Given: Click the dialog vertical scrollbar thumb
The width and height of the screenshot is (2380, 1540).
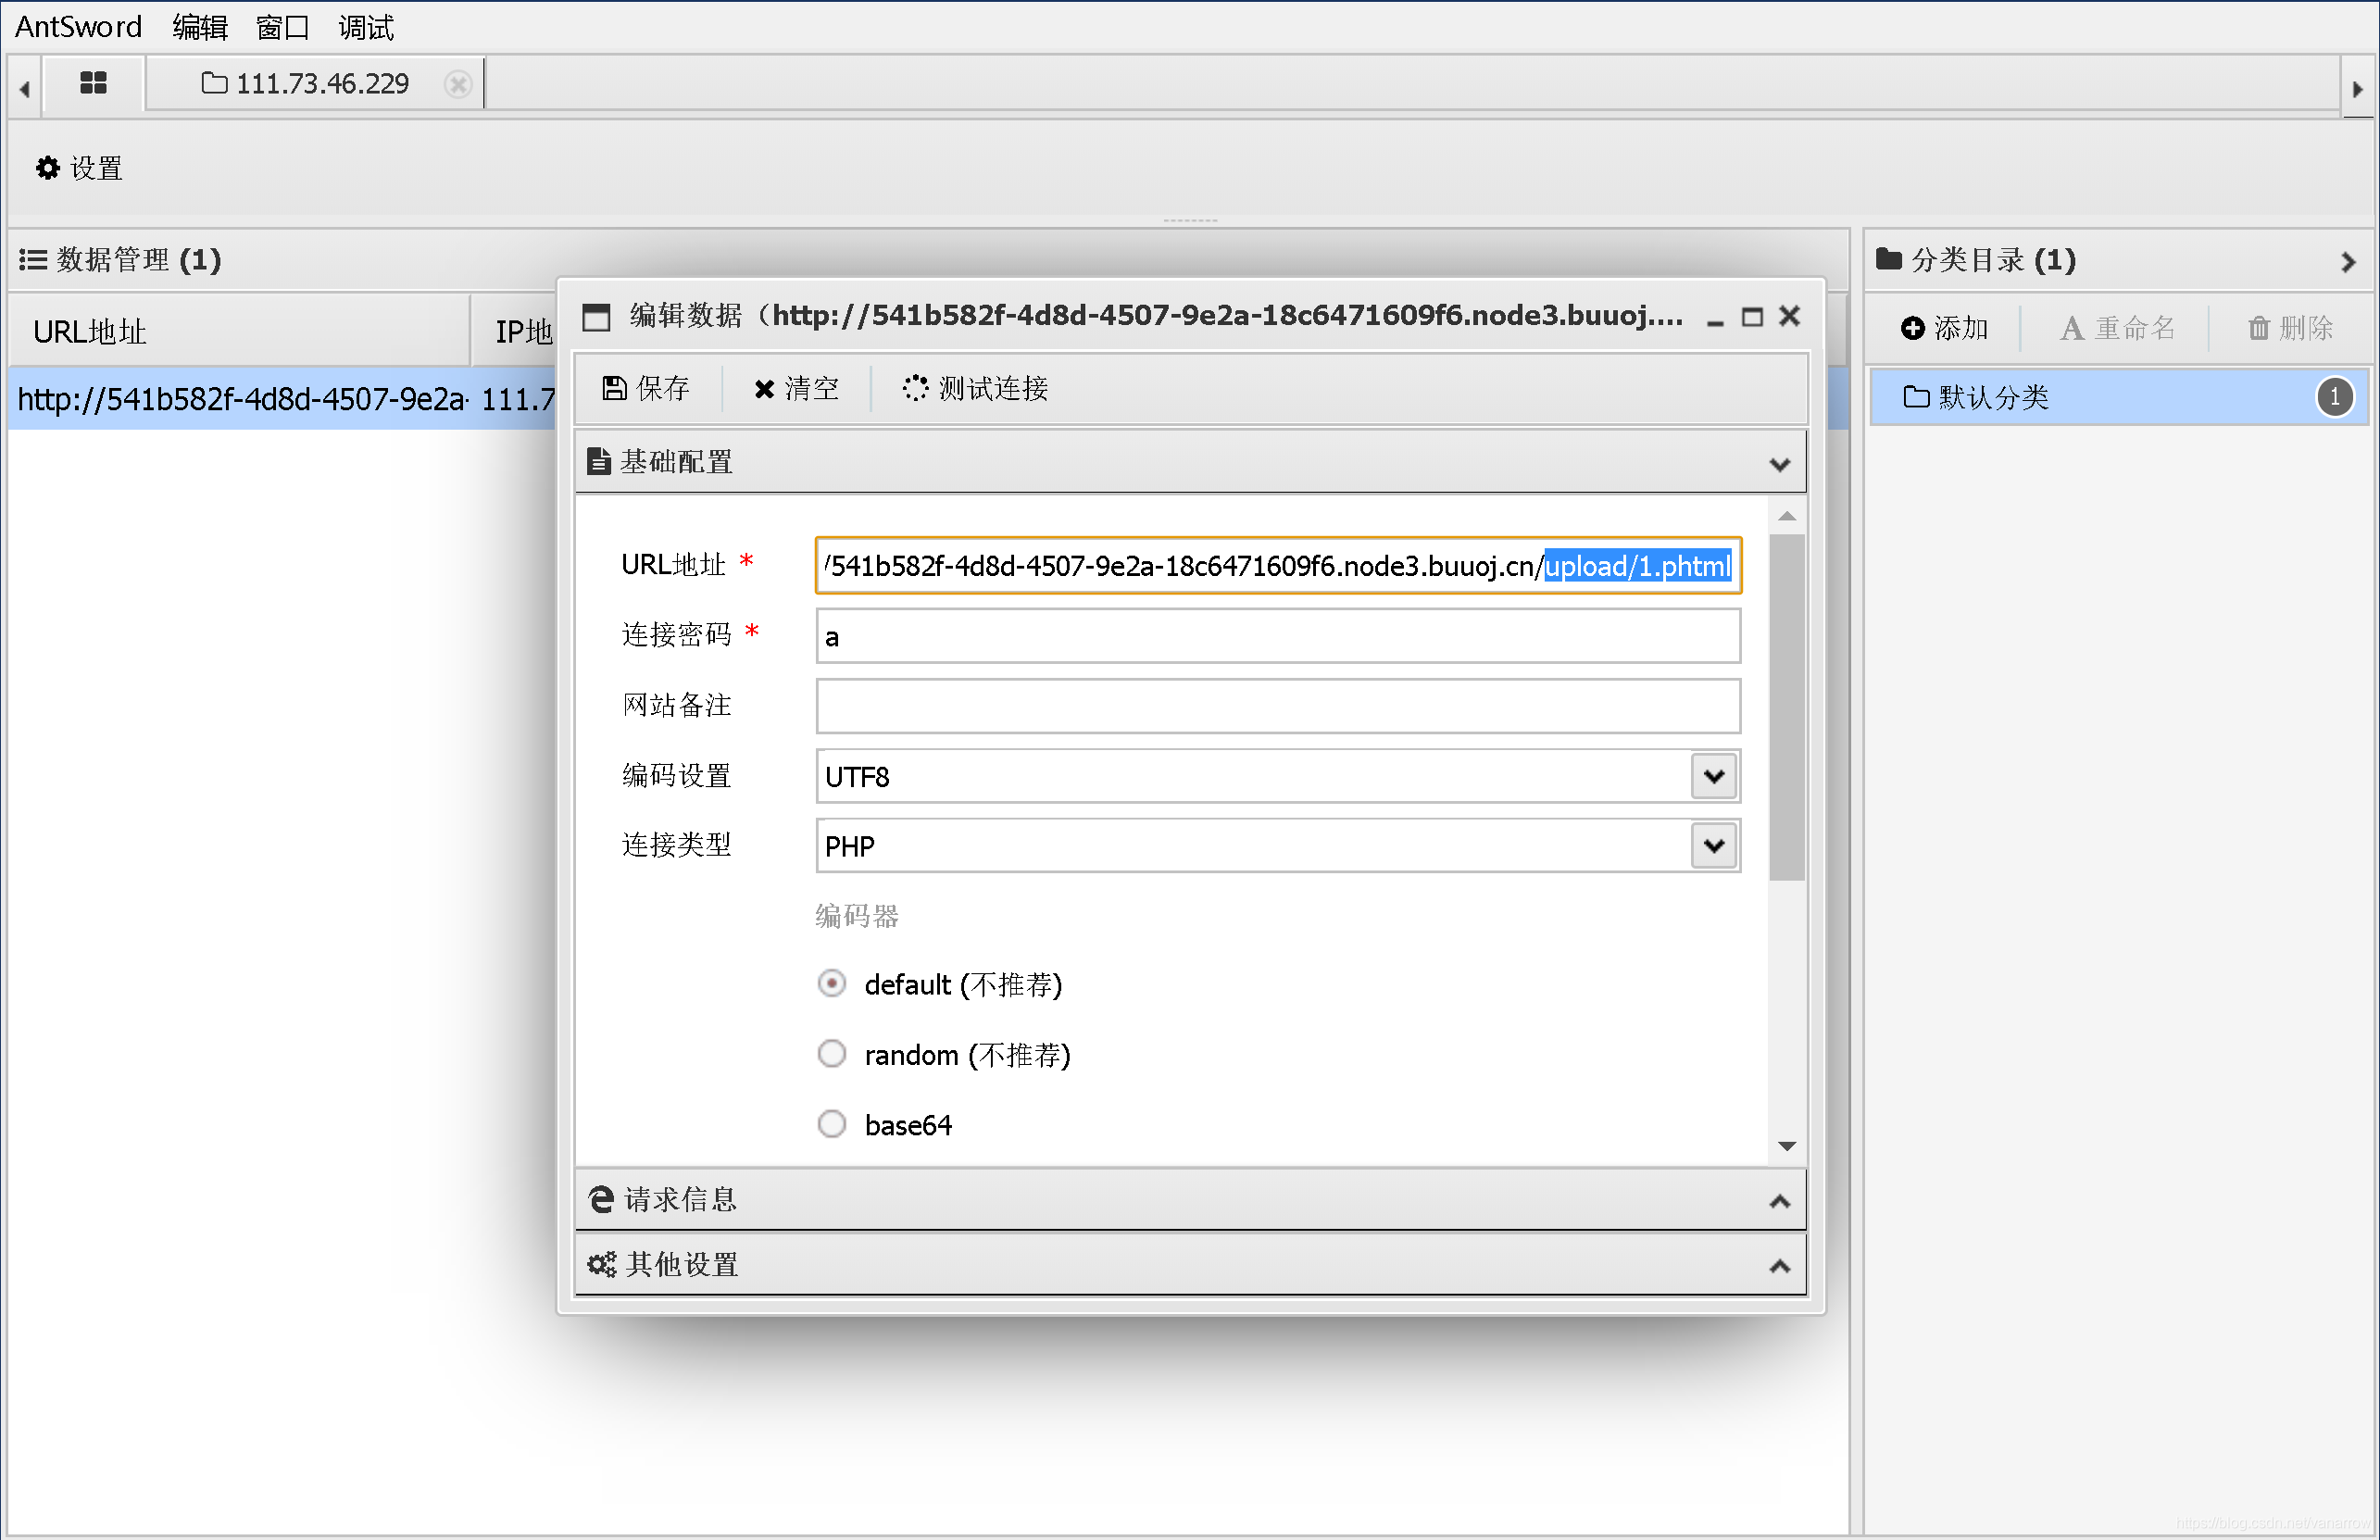Looking at the screenshot, I should (x=1787, y=708).
